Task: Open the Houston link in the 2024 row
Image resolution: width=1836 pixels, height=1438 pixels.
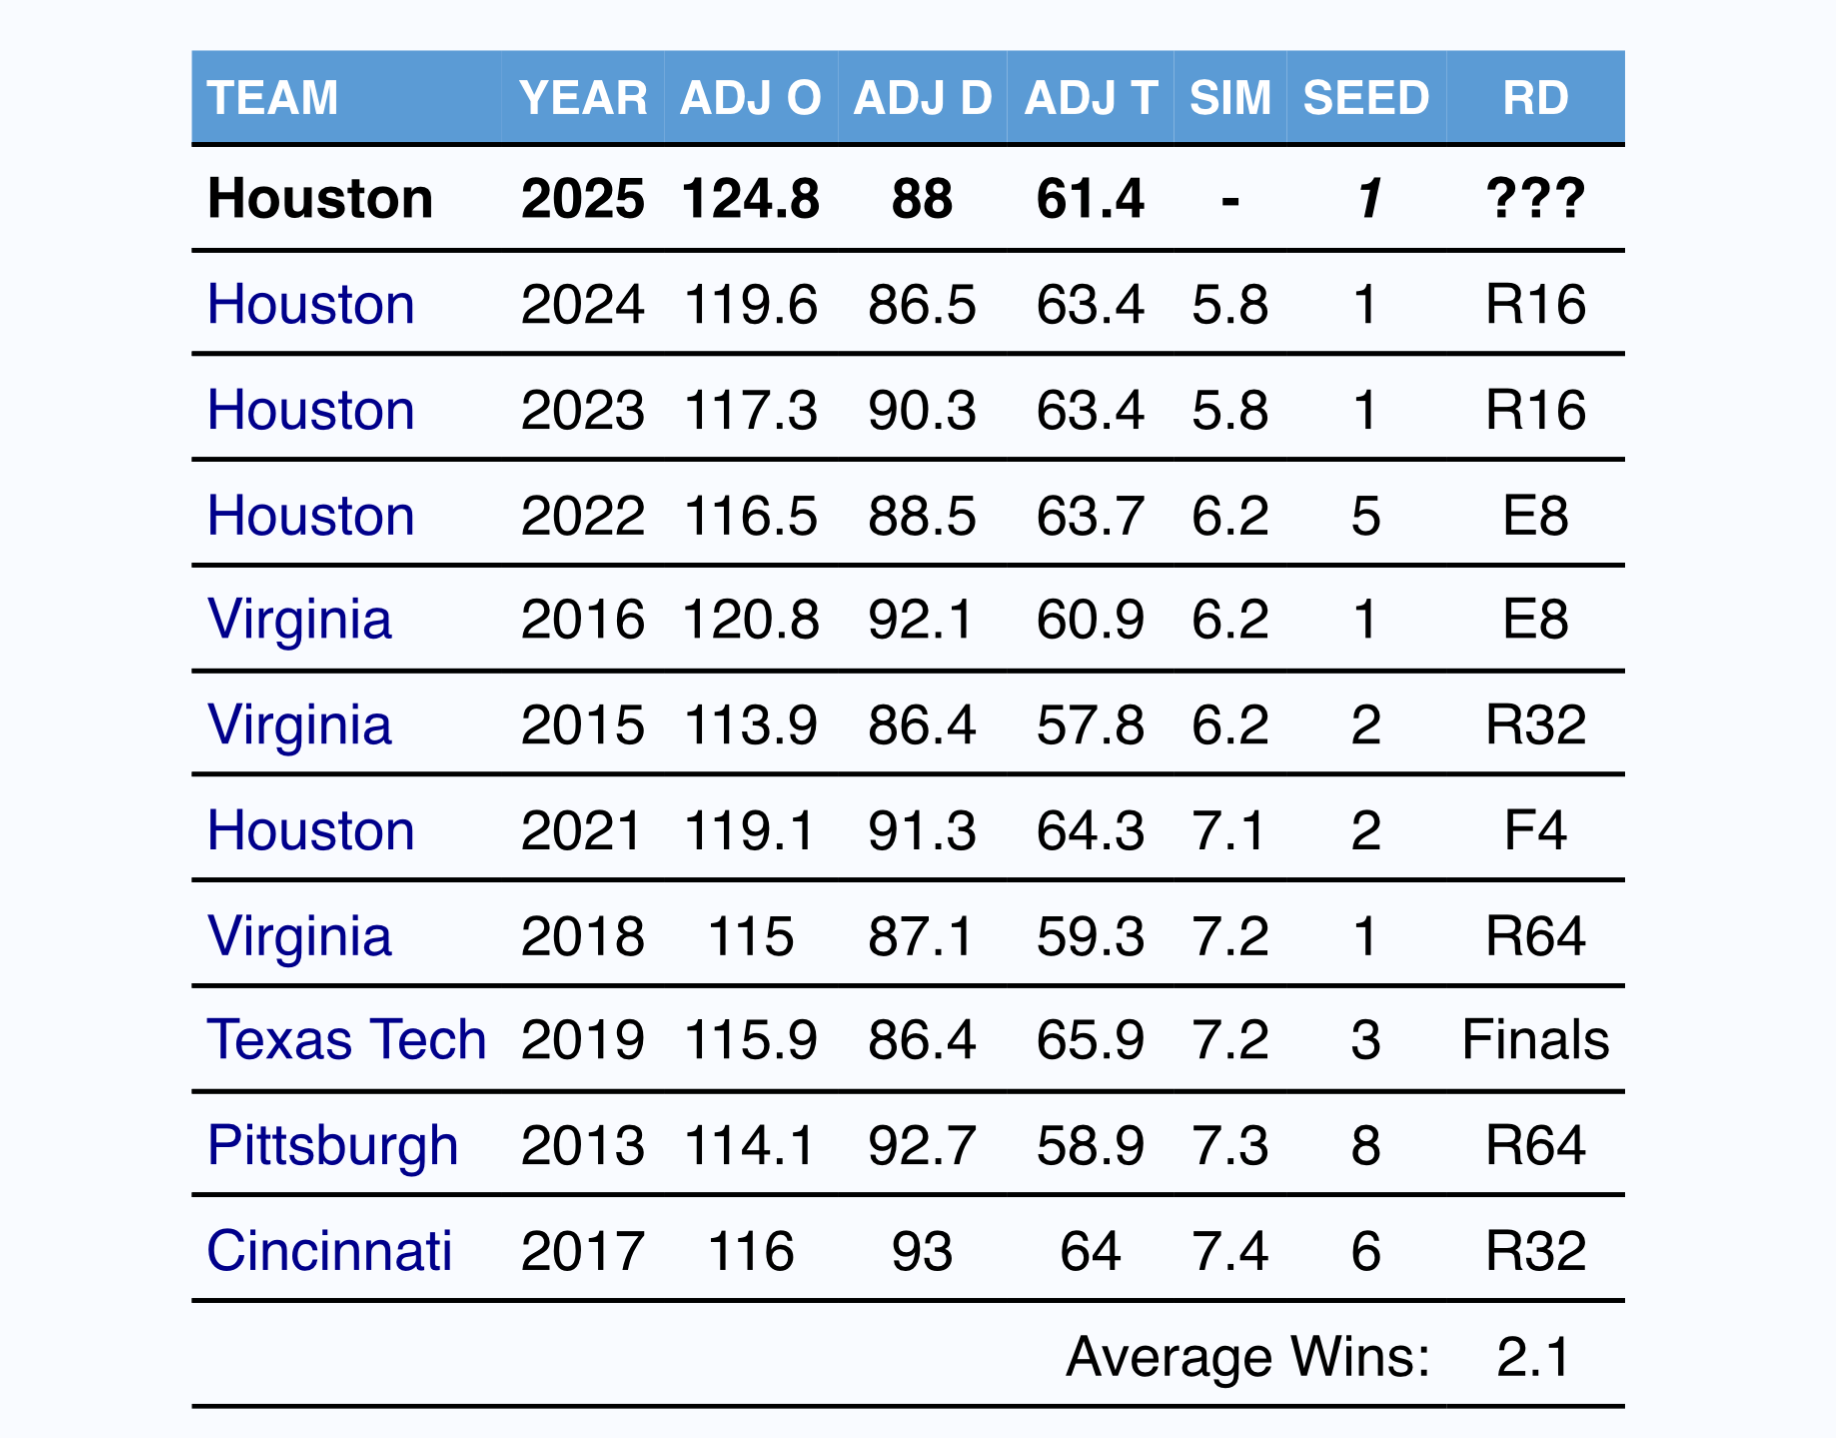Action: [x=310, y=304]
